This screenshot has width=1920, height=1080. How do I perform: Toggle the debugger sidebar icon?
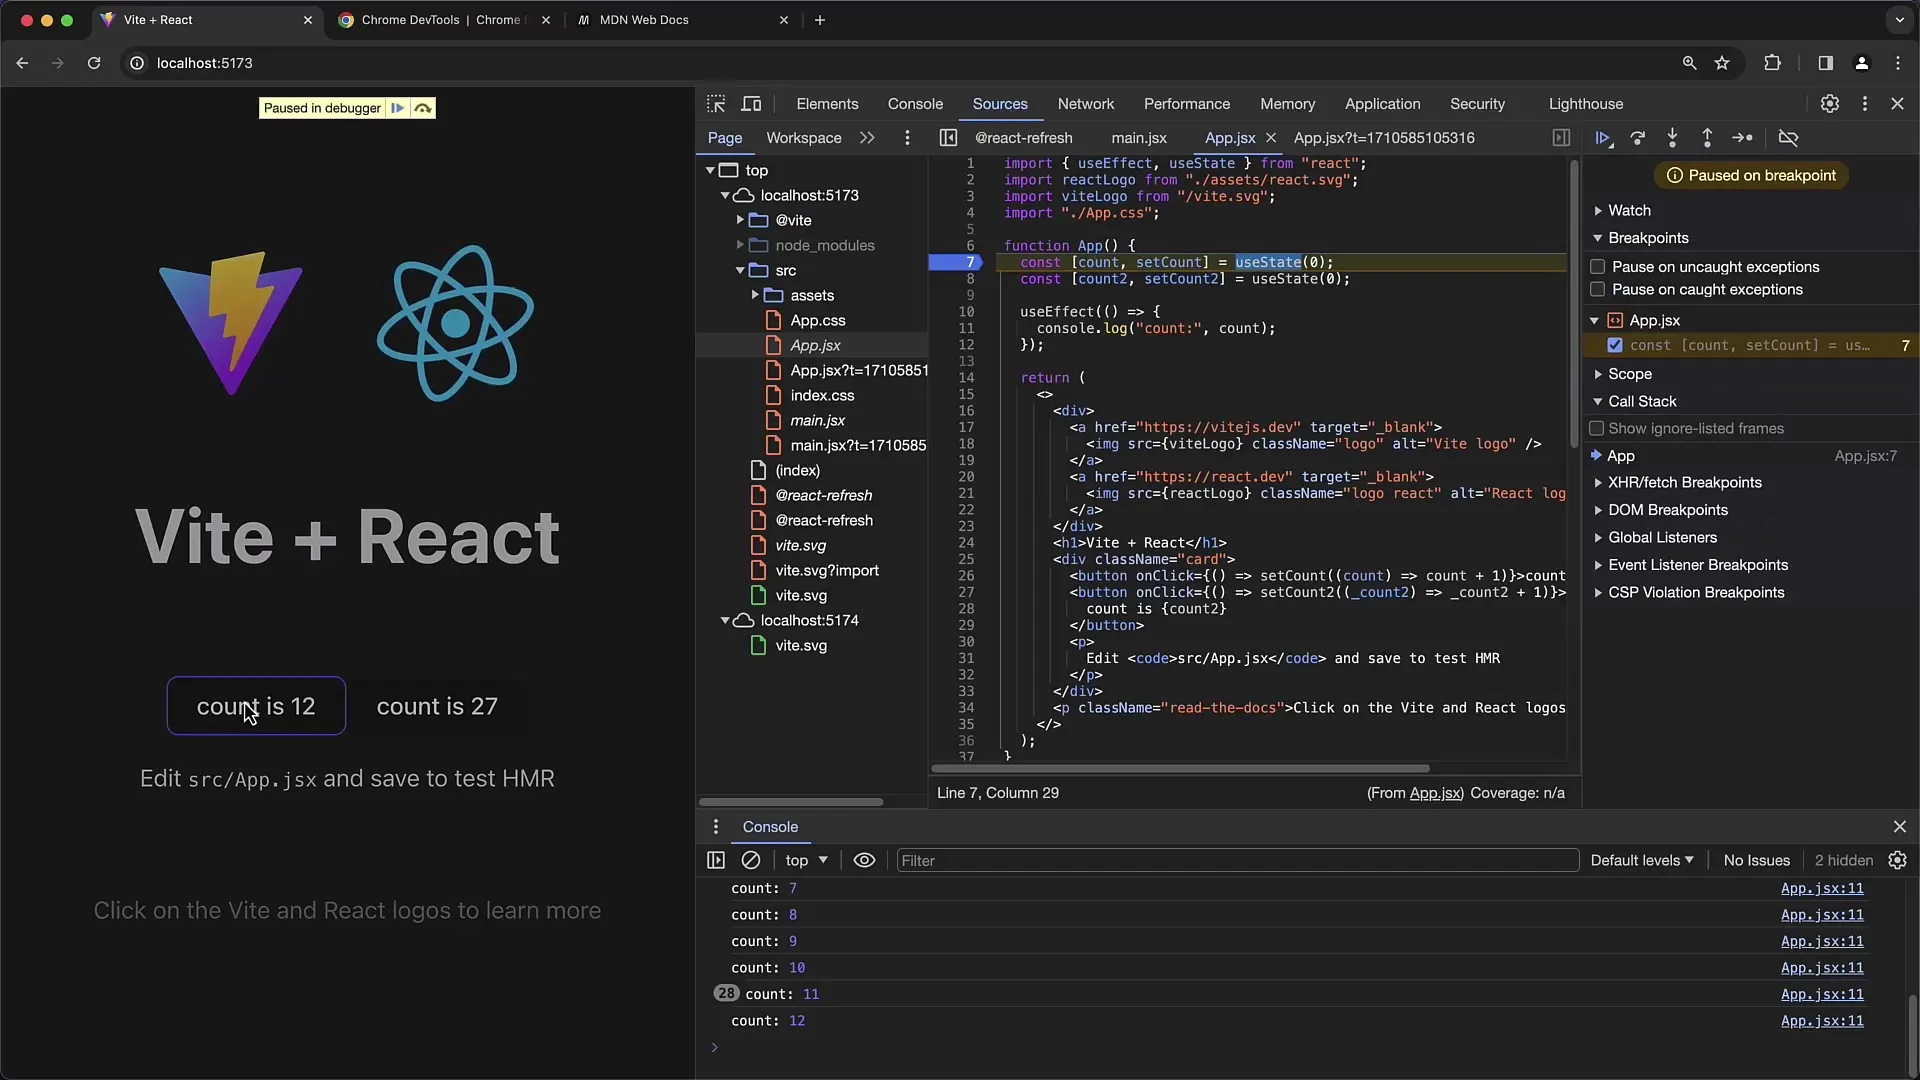pyautogui.click(x=1561, y=138)
